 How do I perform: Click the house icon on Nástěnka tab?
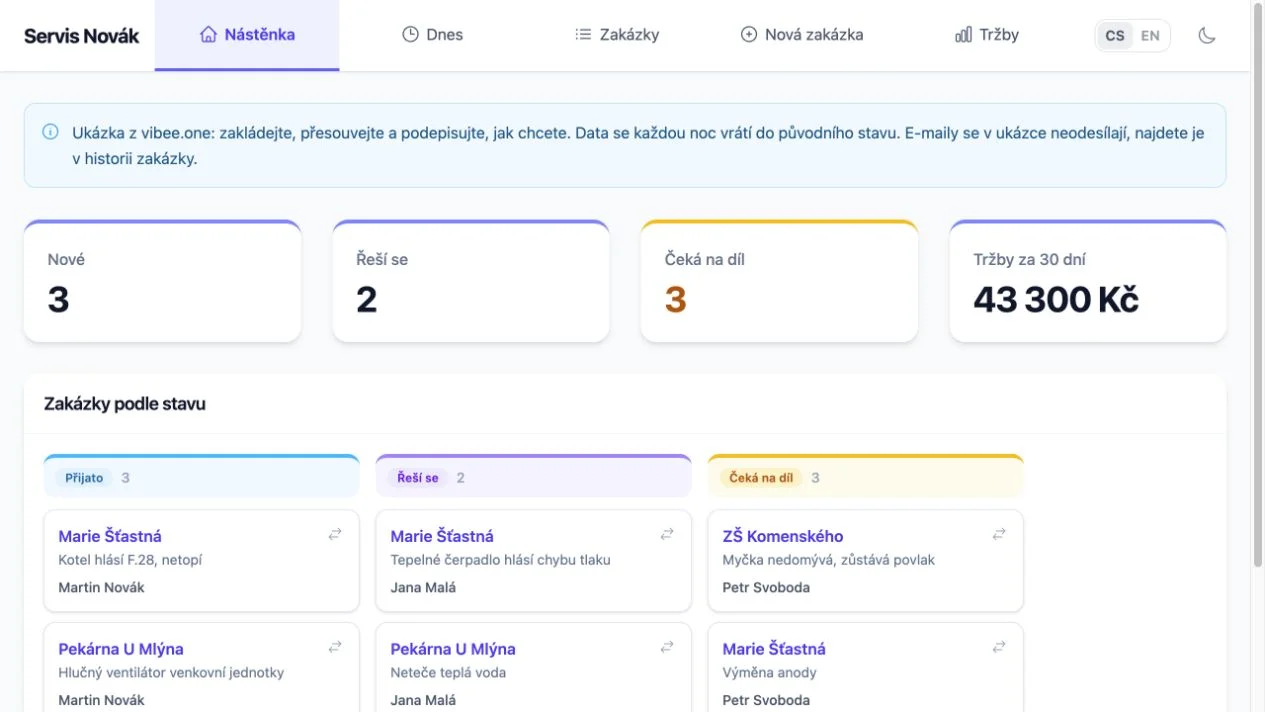pyautogui.click(x=208, y=35)
